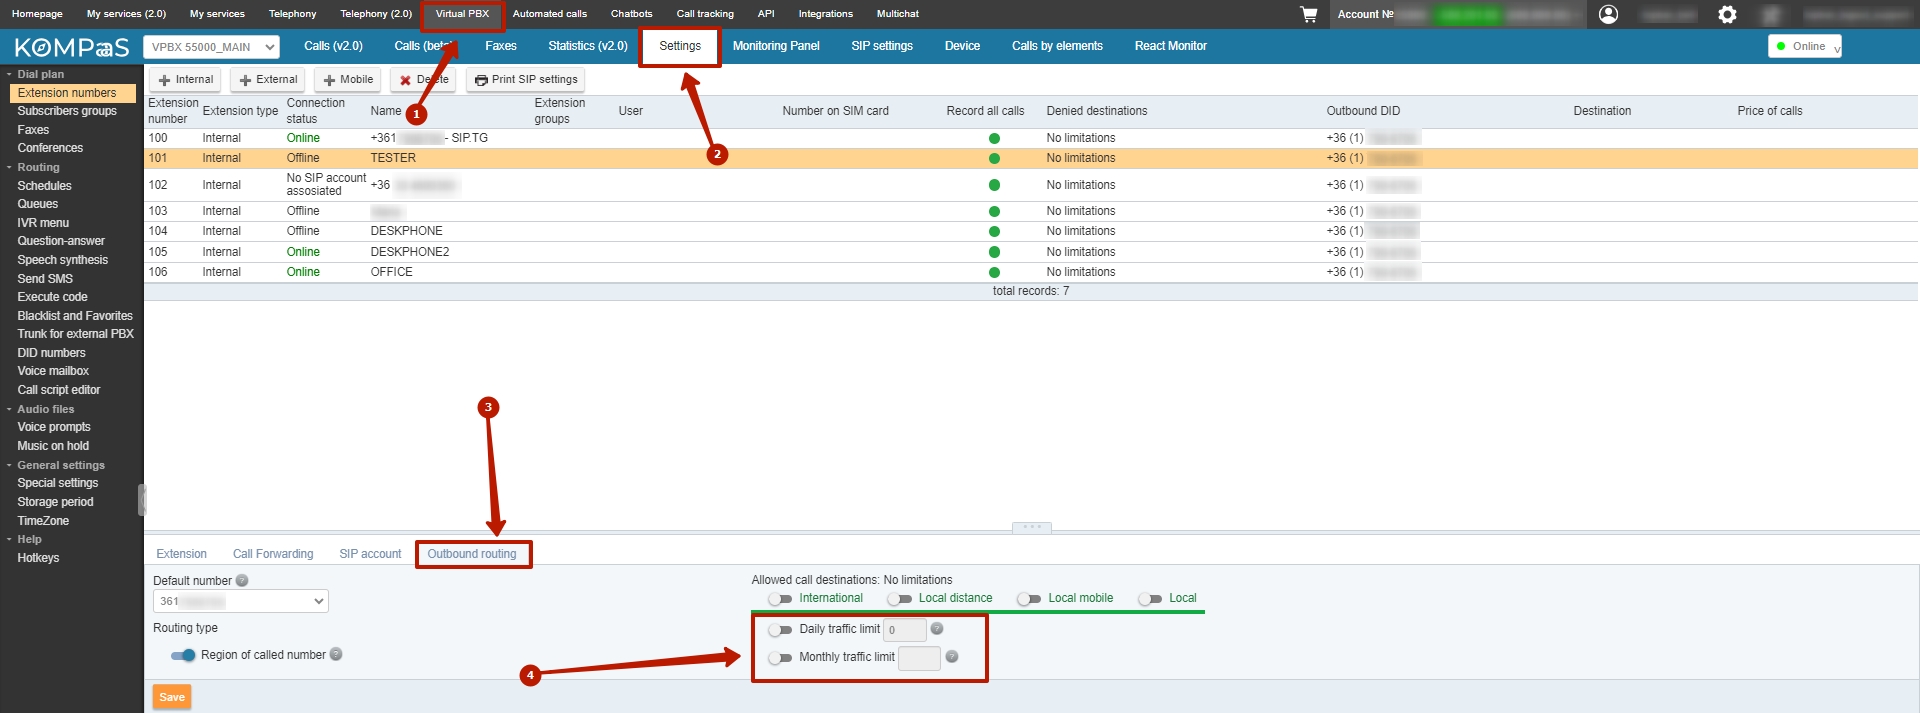1920x713 pixels.
Task: Open IVR menu in sidebar
Action: (43, 223)
